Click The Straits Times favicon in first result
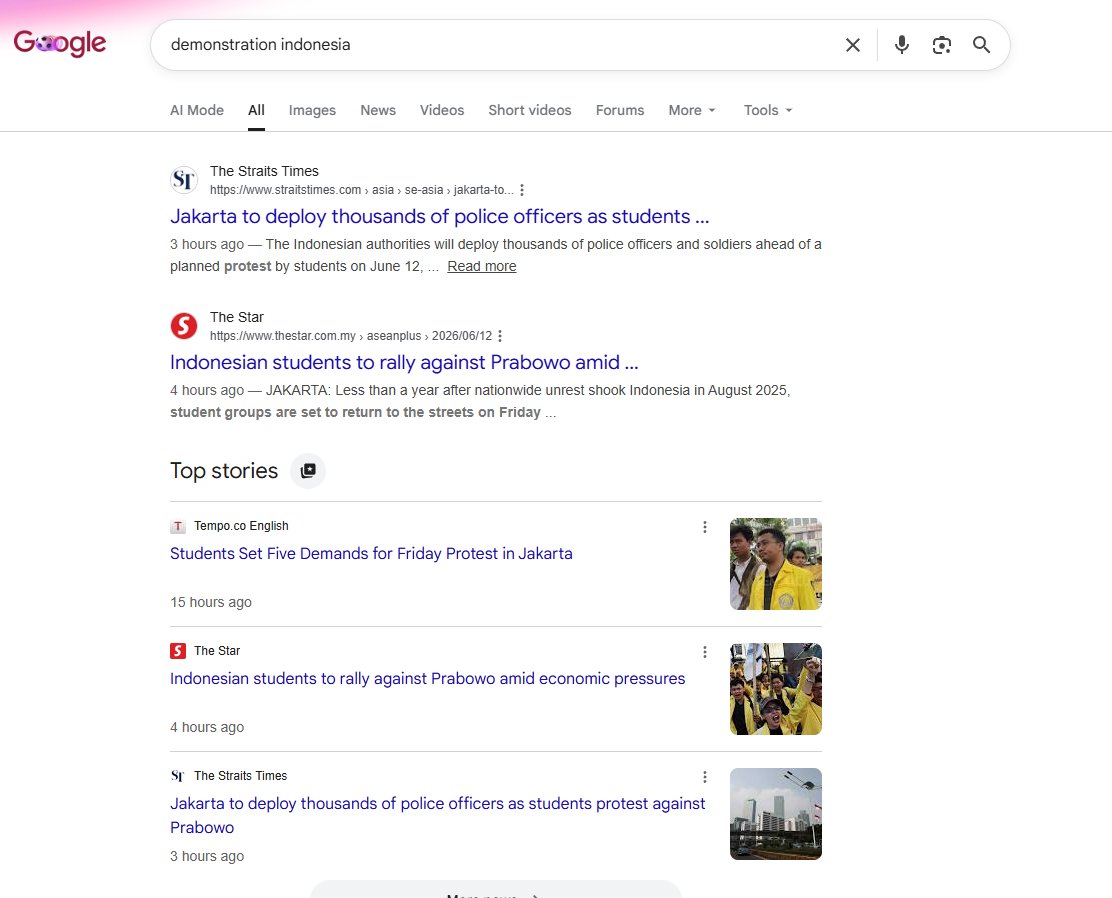The height and width of the screenshot is (898, 1112). (184, 179)
